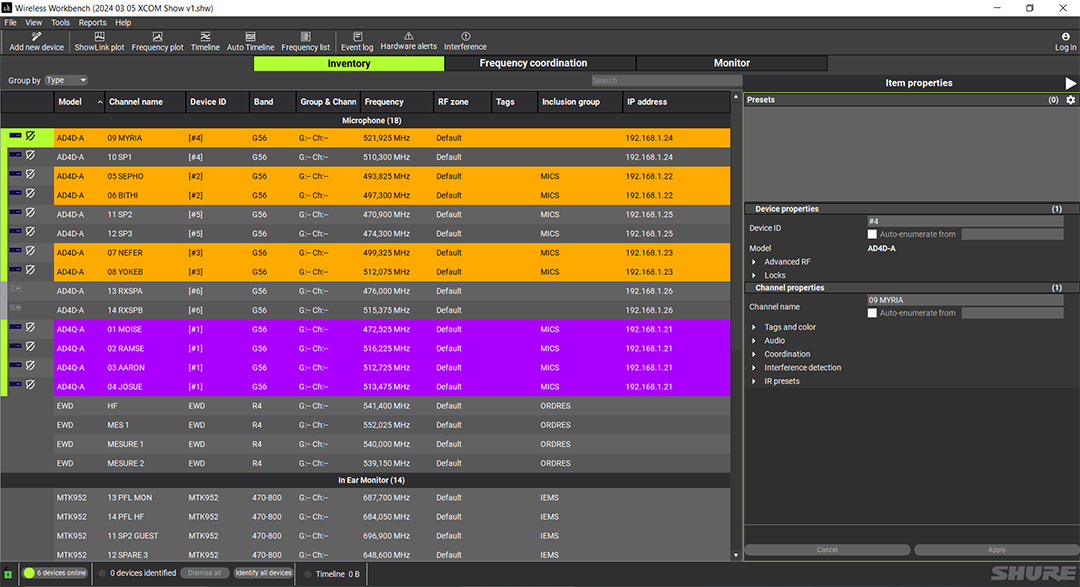Click Identify all devices button

pos(264,573)
